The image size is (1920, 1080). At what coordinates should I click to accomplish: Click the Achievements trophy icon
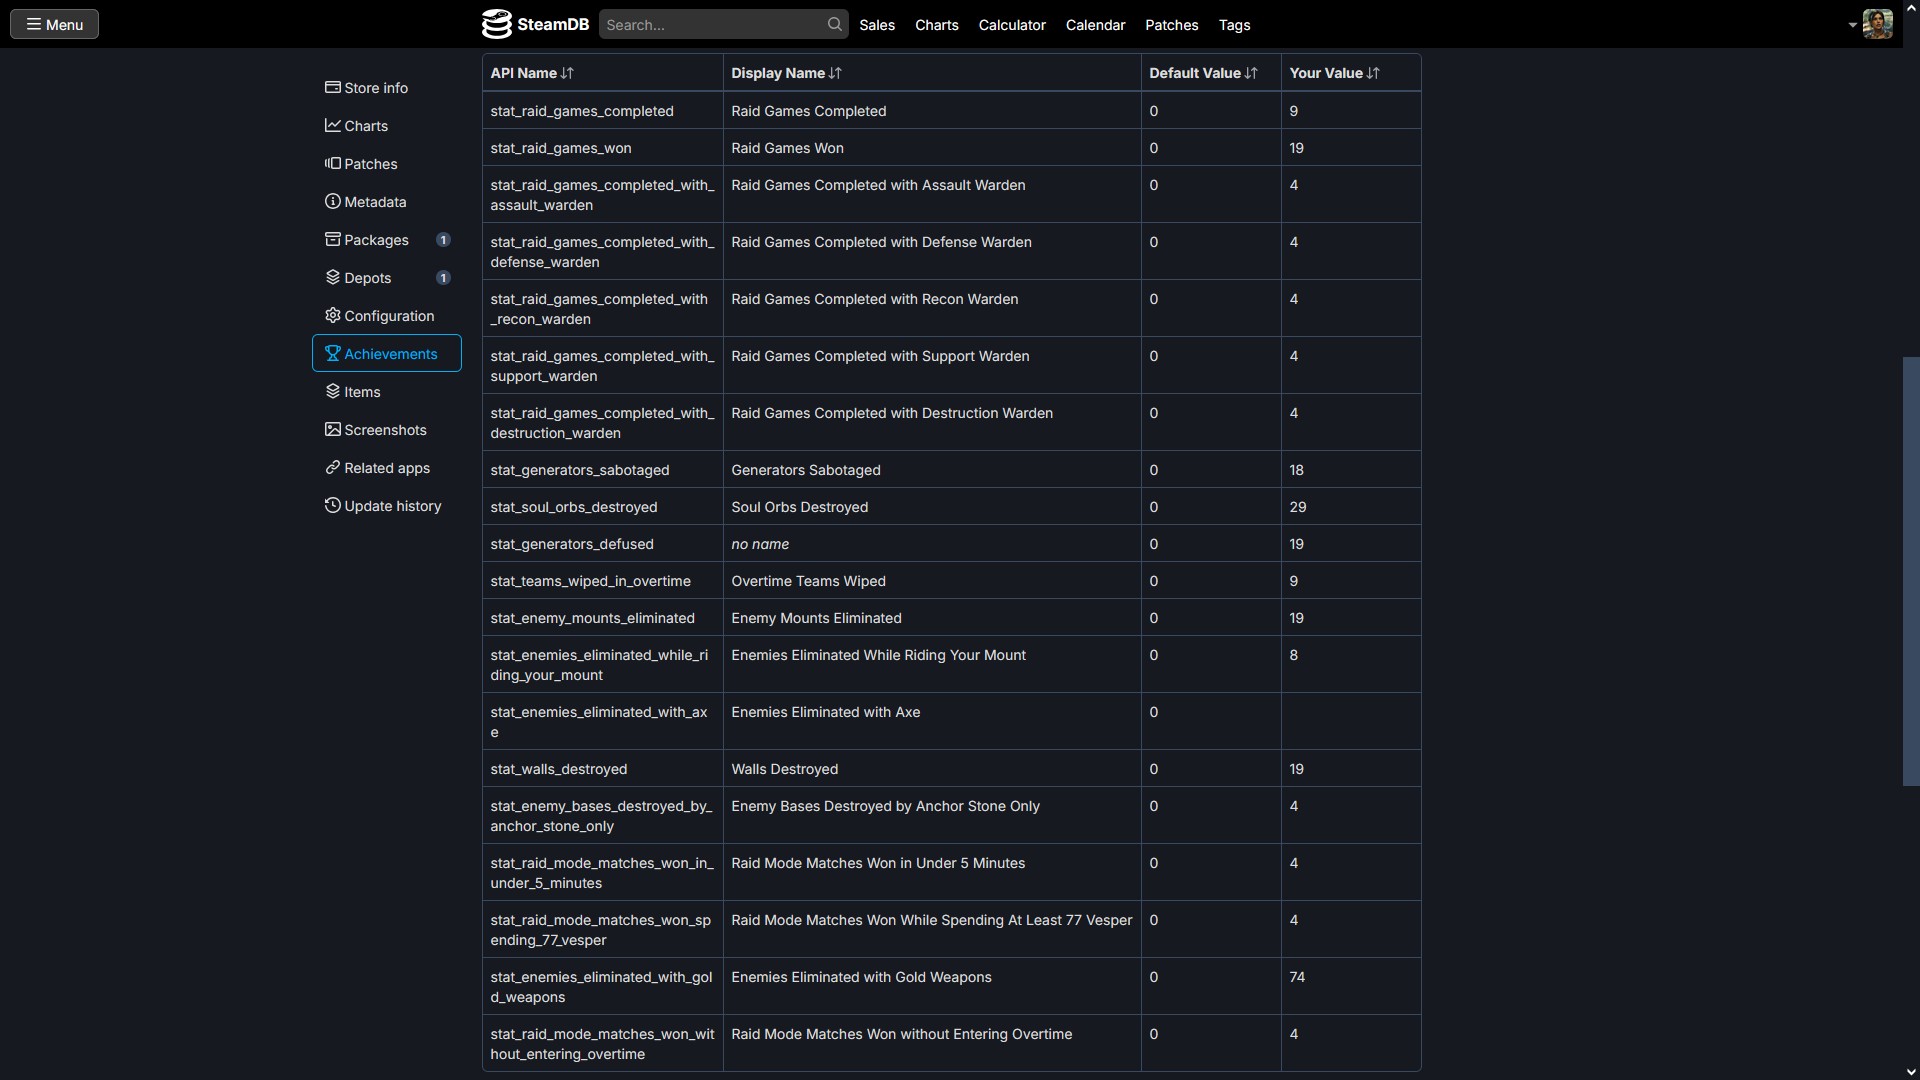(332, 354)
